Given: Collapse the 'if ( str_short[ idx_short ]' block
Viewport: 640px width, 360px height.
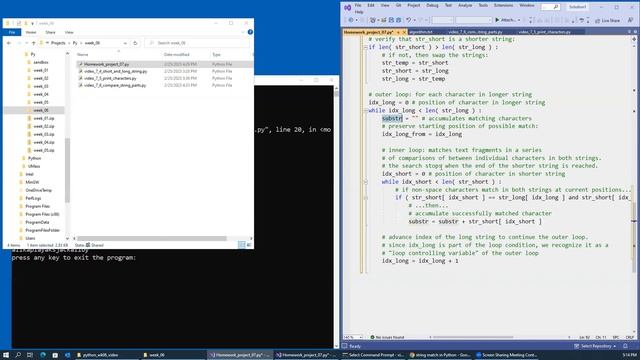Looking at the screenshot, I should point(365,198).
